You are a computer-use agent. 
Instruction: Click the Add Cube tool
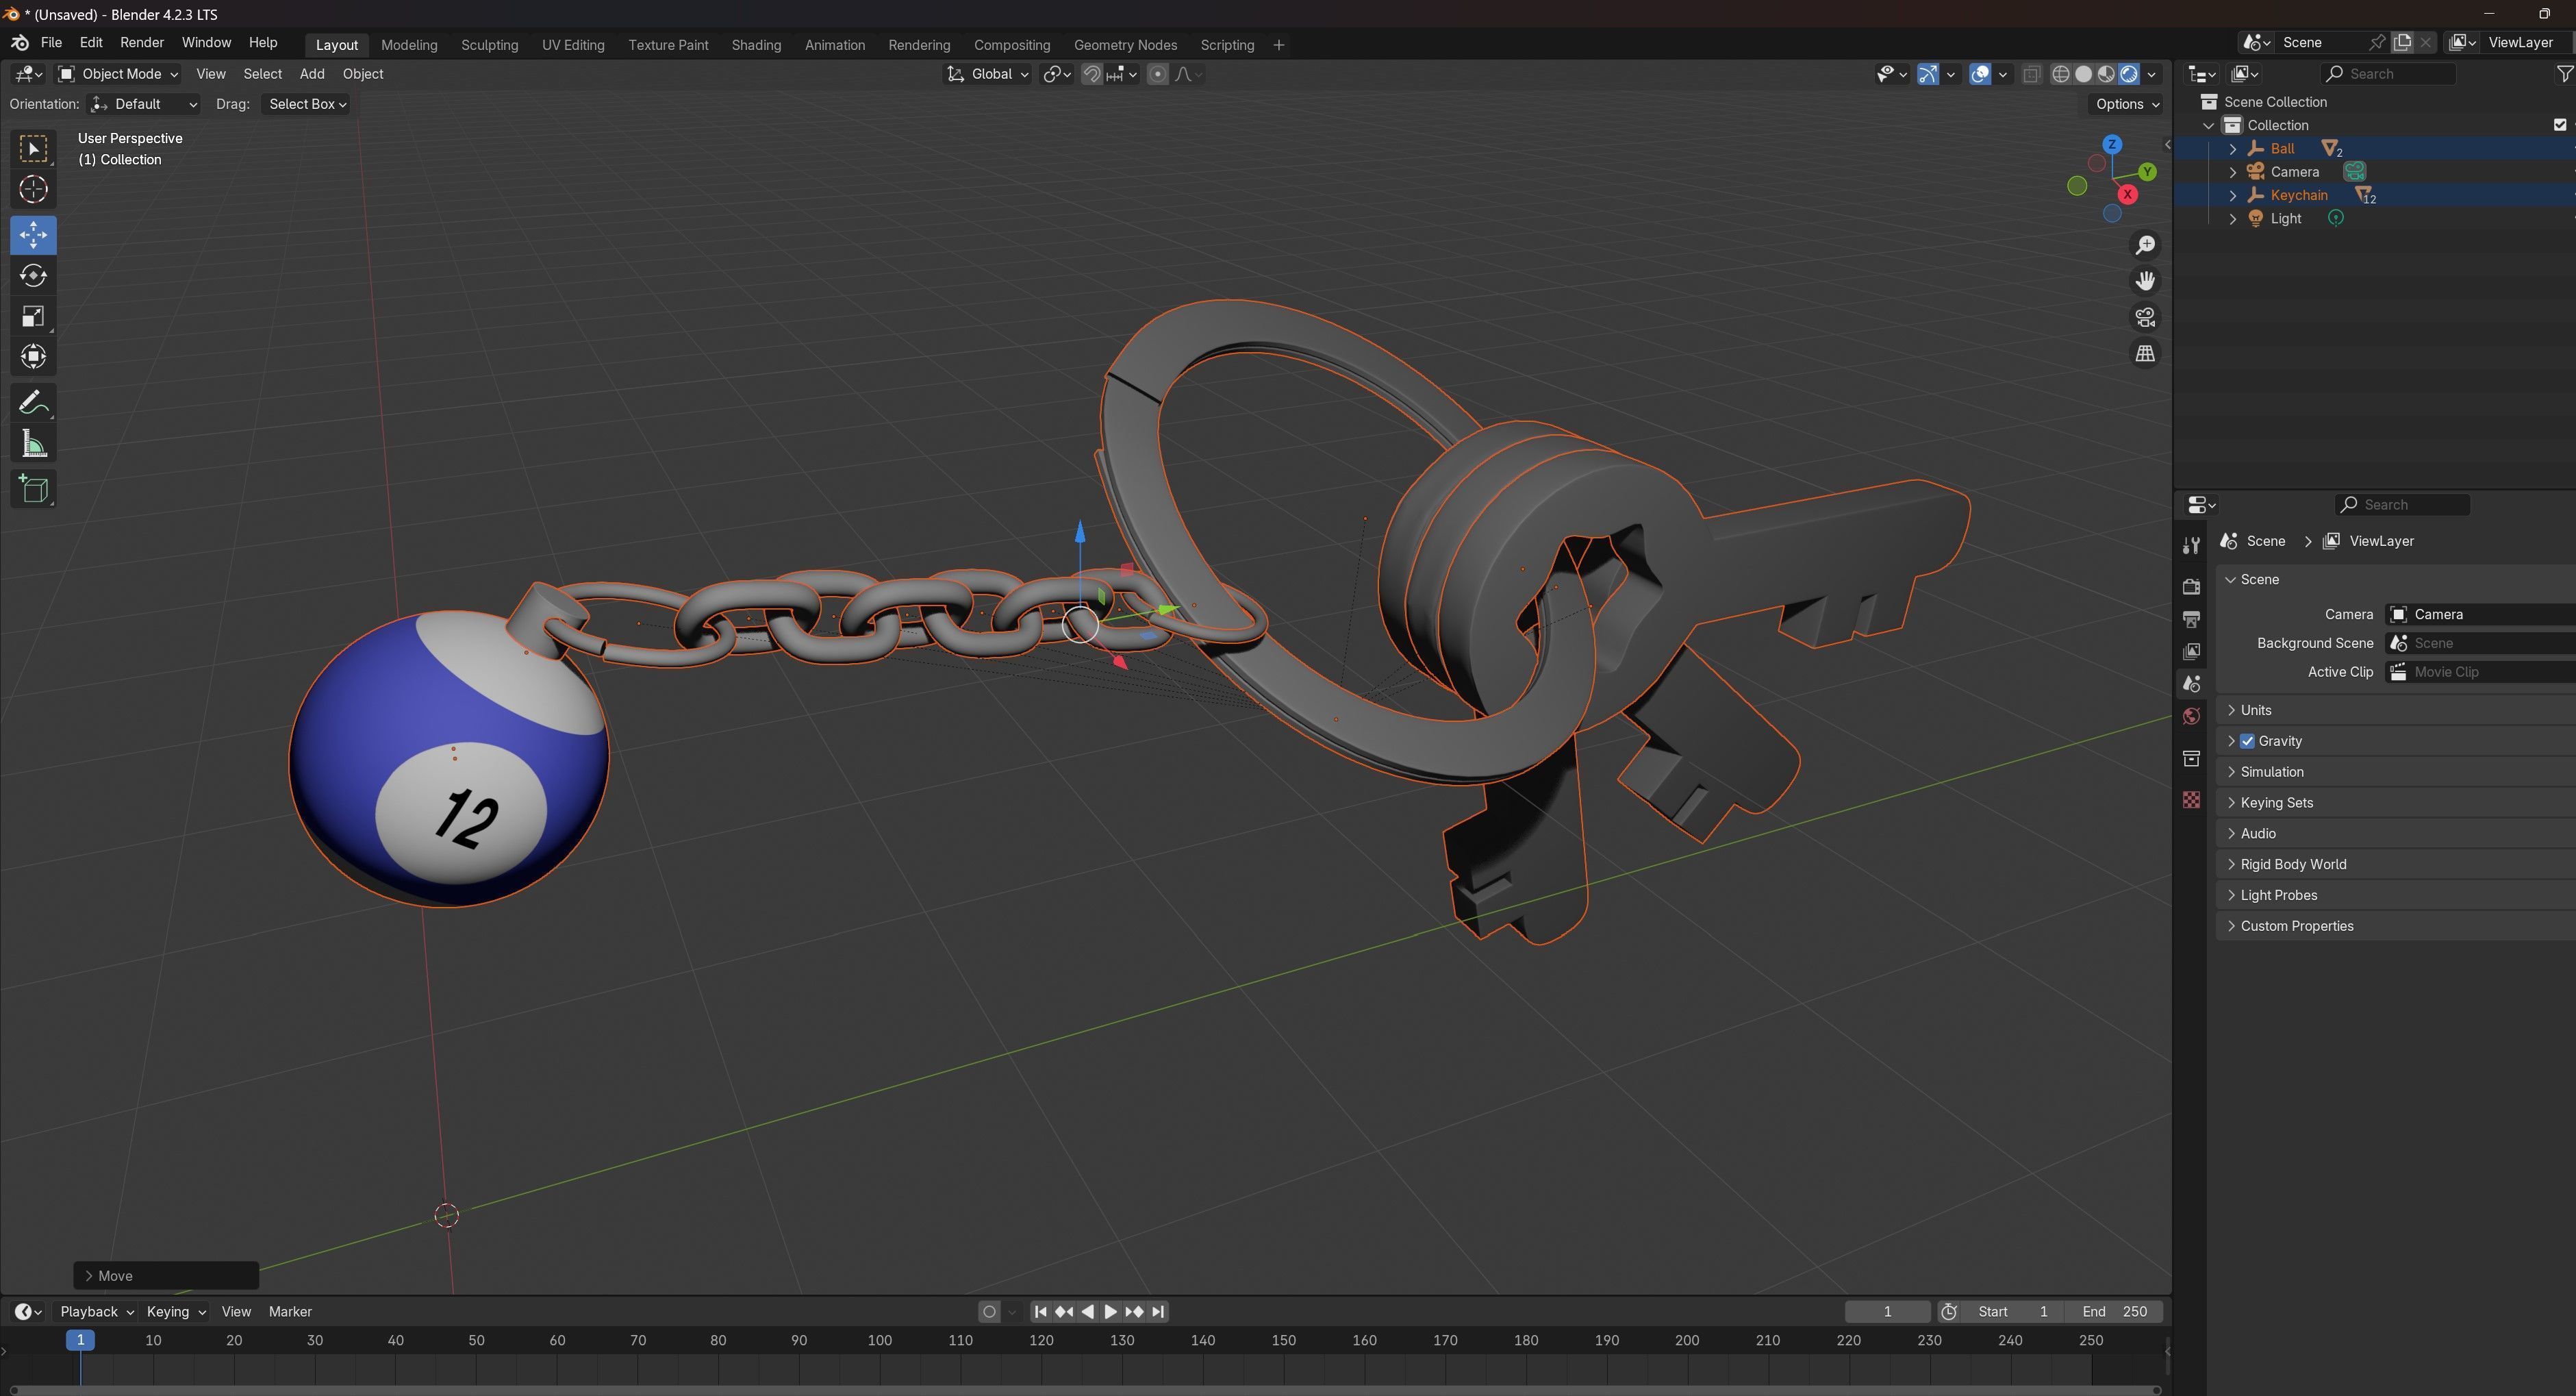(33, 489)
